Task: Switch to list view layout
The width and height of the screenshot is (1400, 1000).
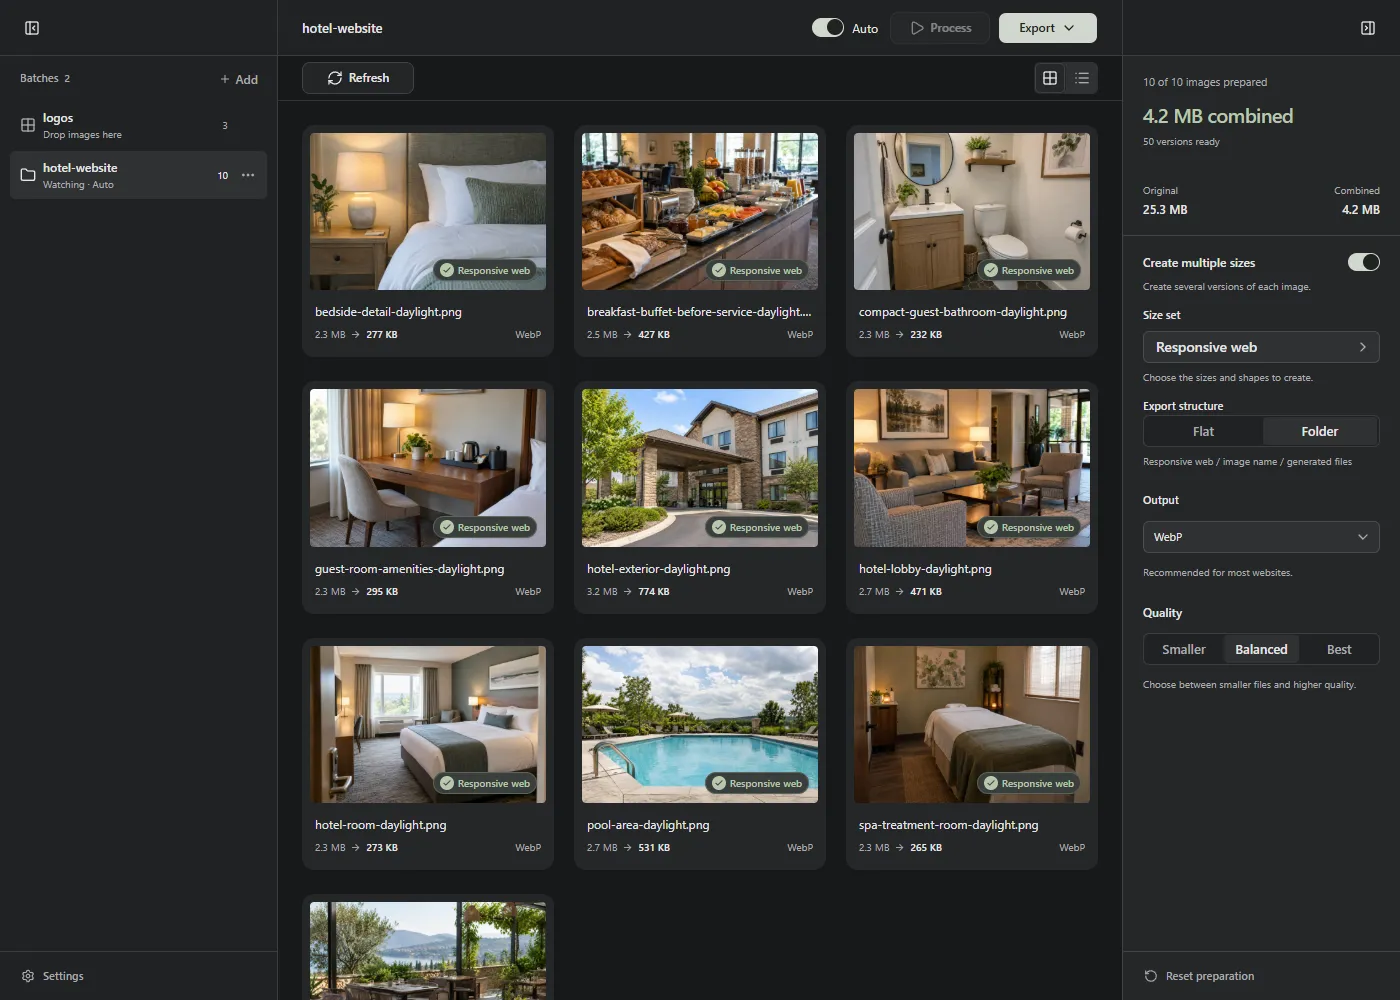Action: [1082, 78]
